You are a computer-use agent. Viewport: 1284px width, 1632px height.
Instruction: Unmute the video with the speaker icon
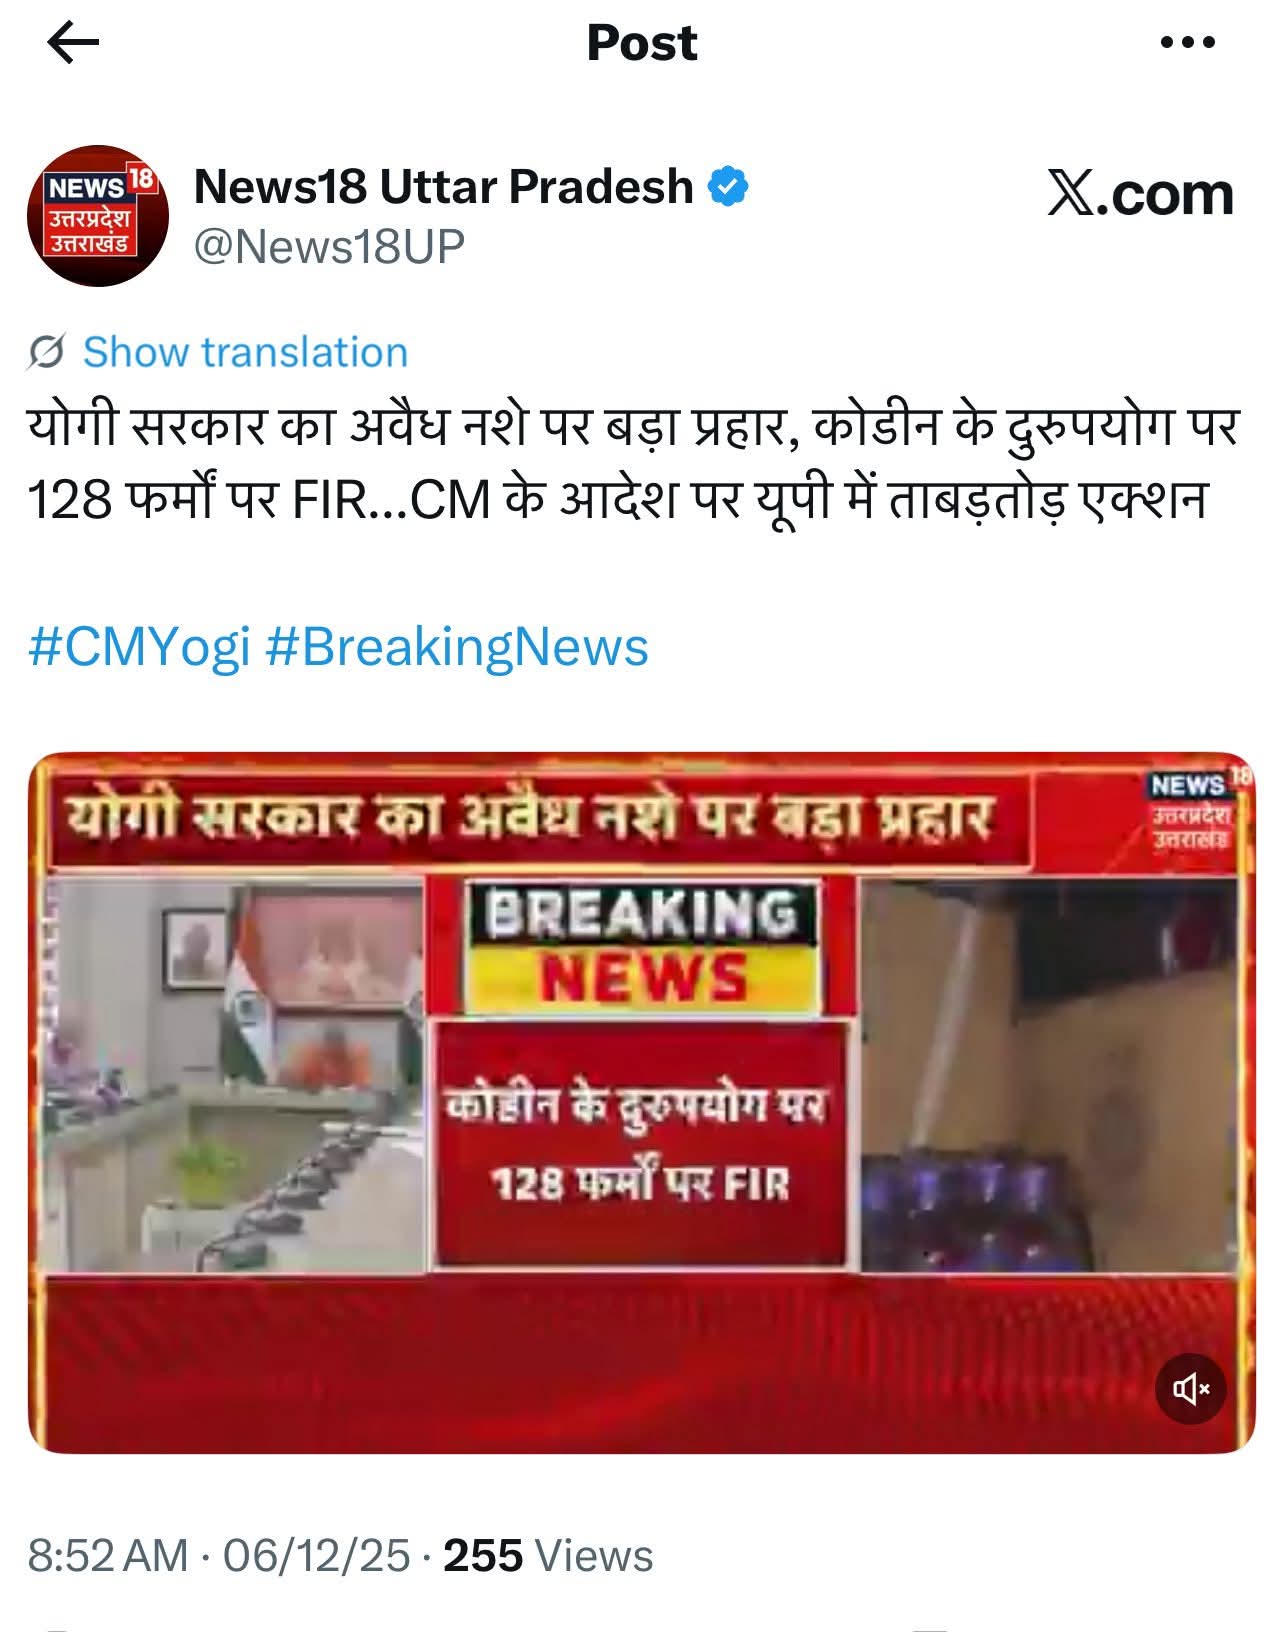point(1190,1388)
